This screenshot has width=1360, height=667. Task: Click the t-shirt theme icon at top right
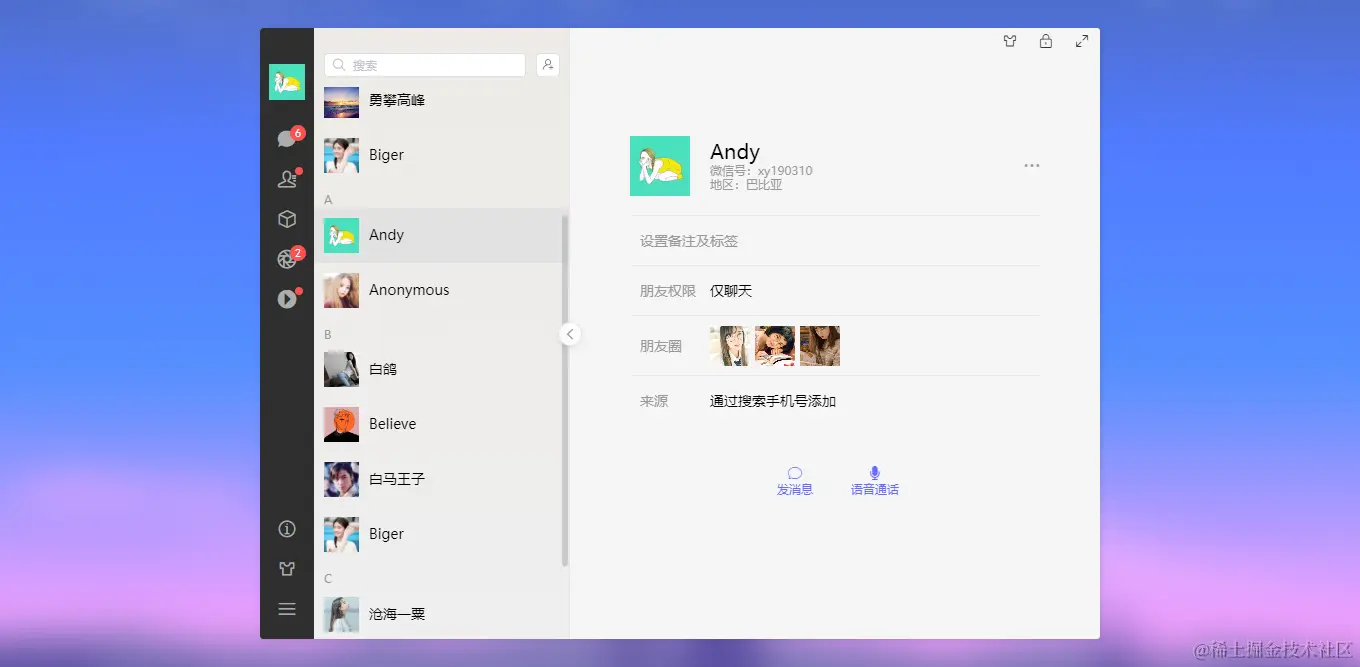tap(1010, 41)
